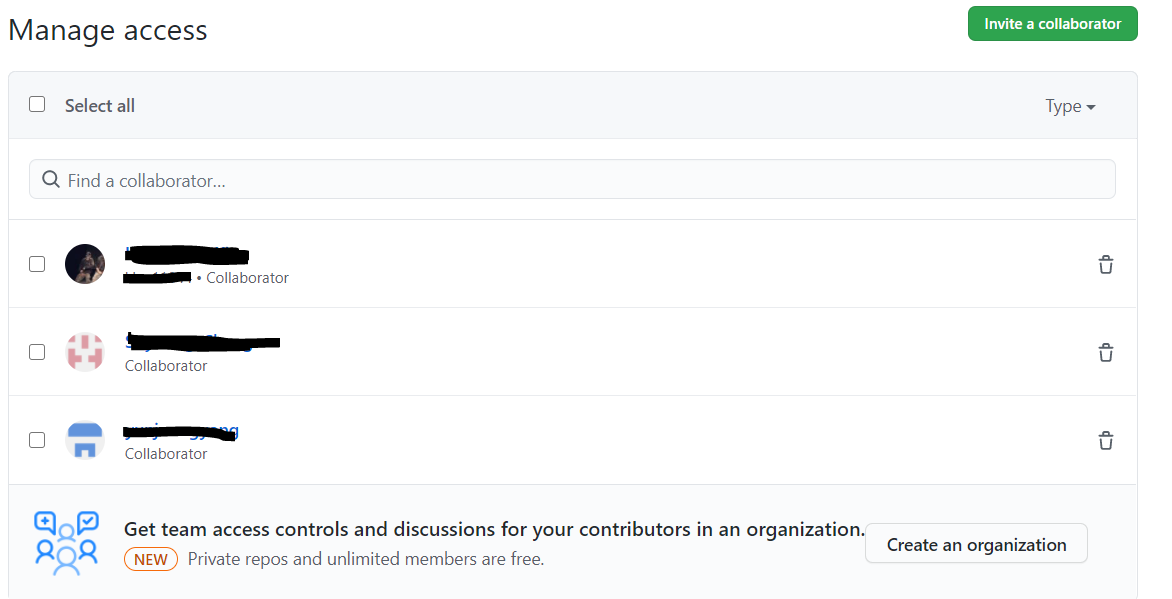The height and width of the screenshot is (599, 1172).
Task: Remove the first collaborator with the trash icon
Action: pyautogui.click(x=1105, y=265)
